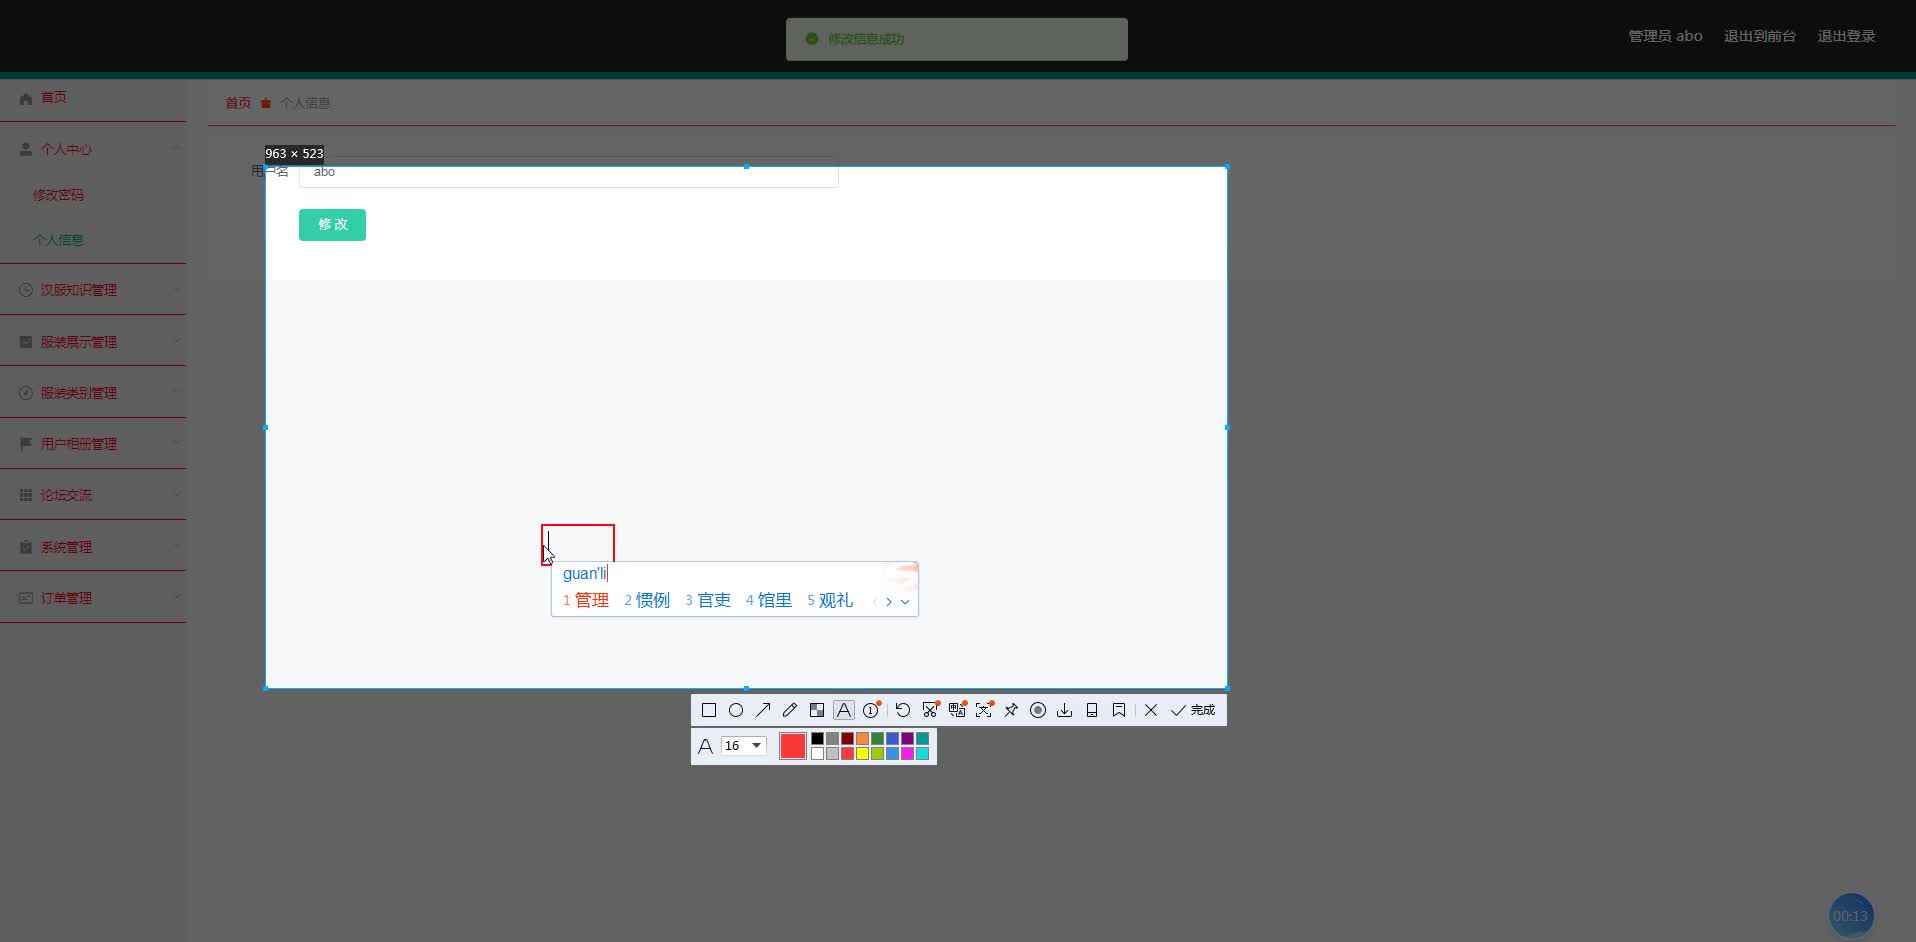Click the current red color preview
Image resolution: width=1916 pixels, height=942 pixels.
click(x=793, y=746)
